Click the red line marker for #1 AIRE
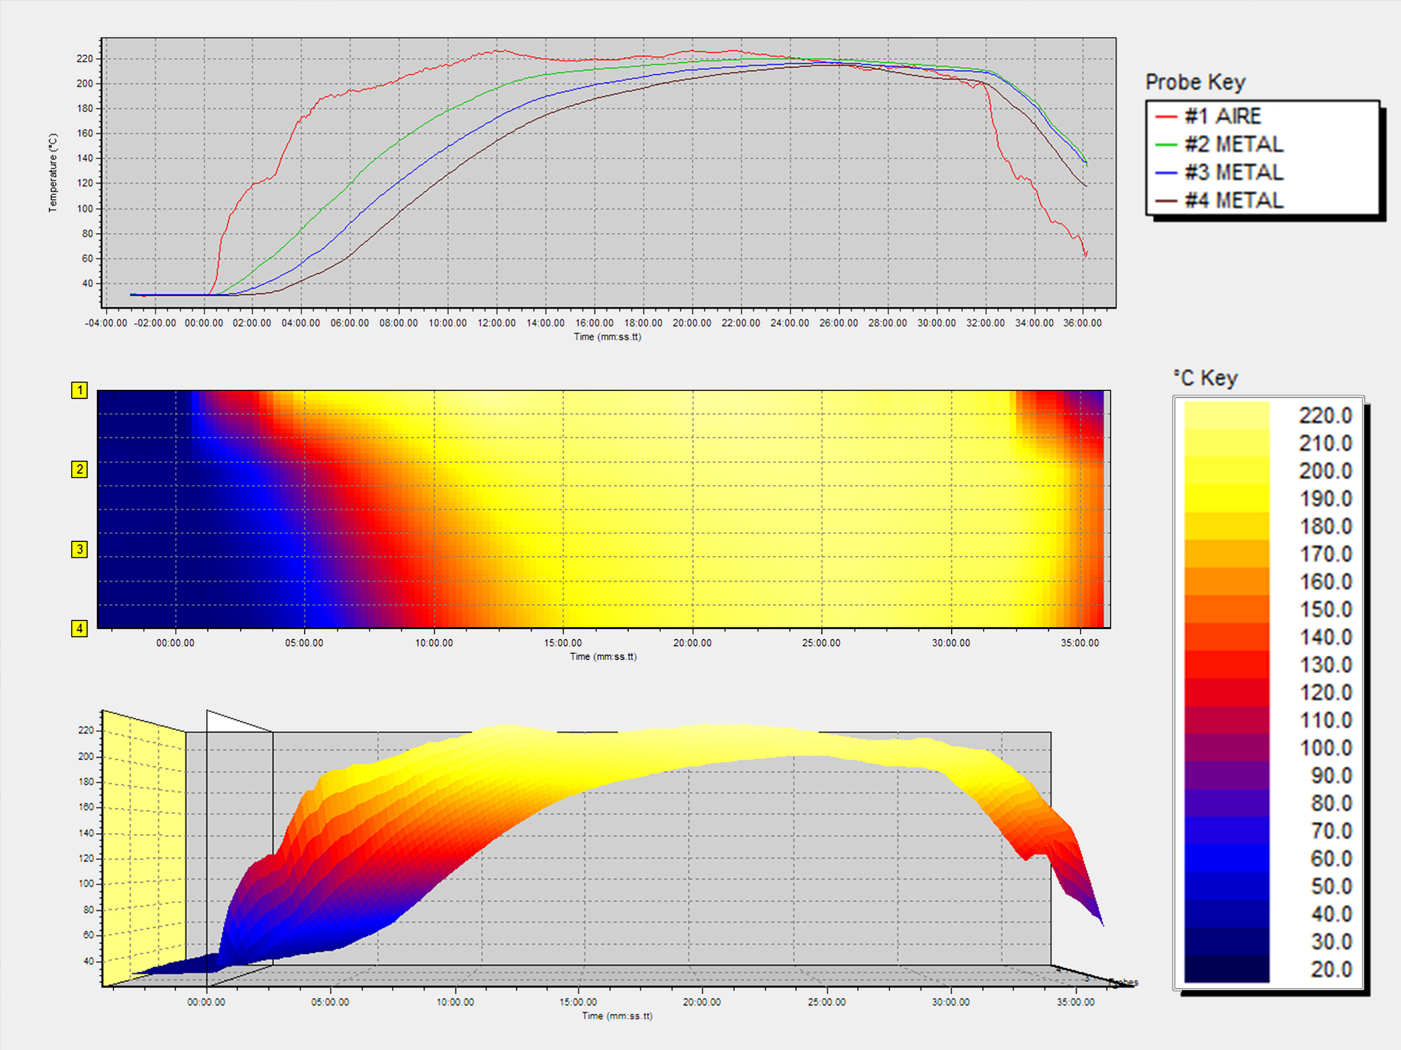Screen dimensions: 1401x1050 [x=1165, y=117]
